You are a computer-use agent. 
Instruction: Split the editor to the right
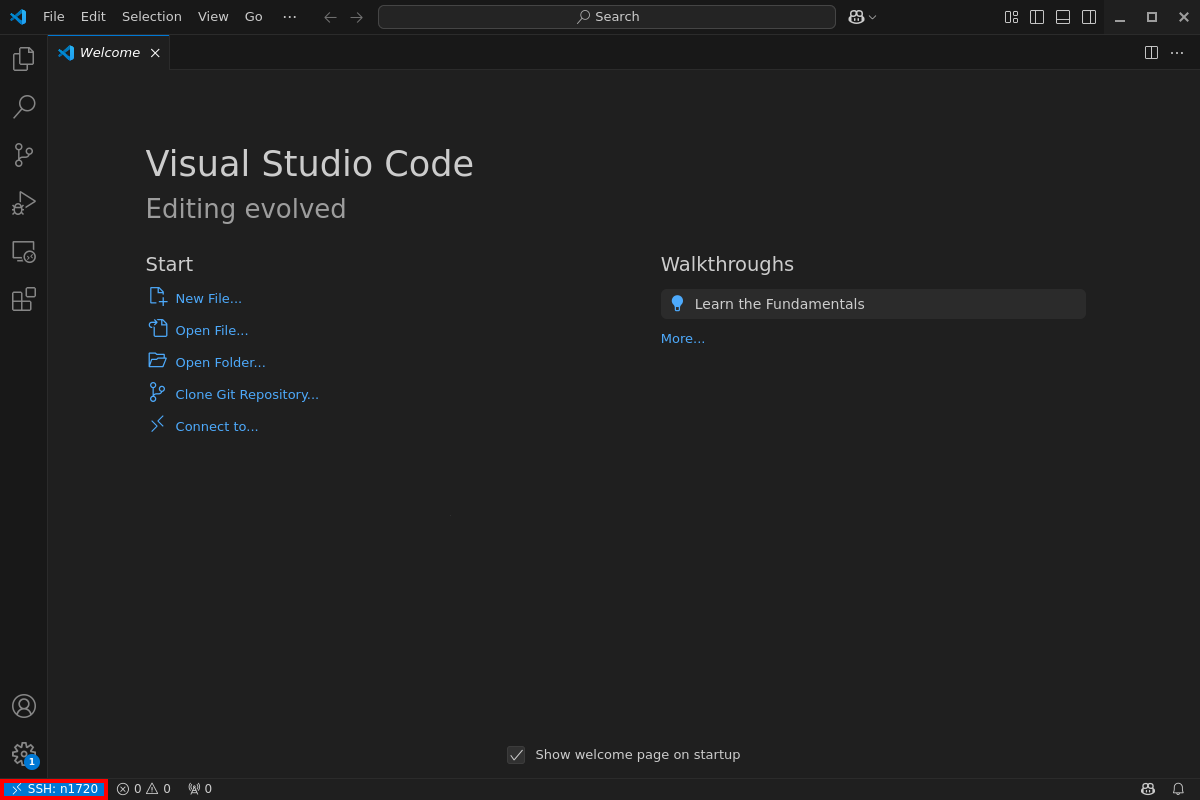coord(1151,53)
